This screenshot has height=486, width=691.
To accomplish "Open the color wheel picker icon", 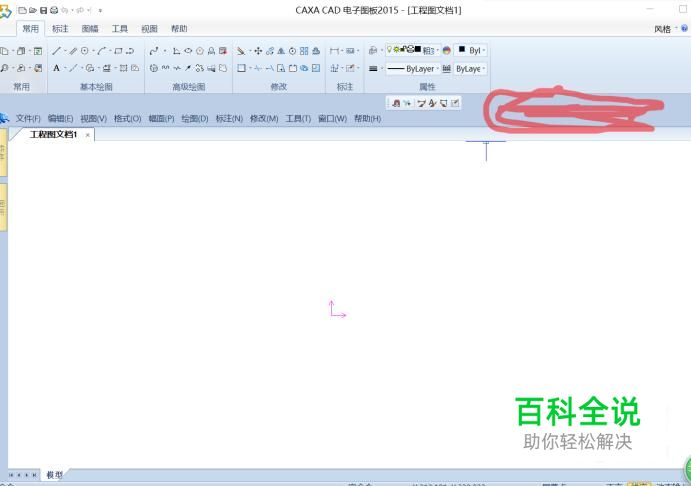I will tap(446, 51).
